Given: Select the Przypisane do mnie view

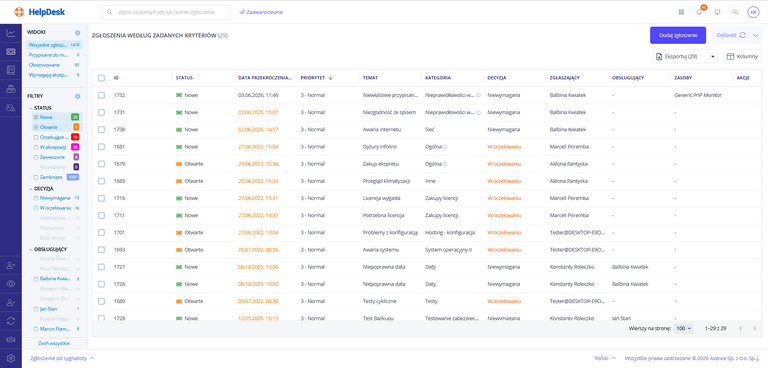Looking at the screenshot, I should (x=54, y=55).
